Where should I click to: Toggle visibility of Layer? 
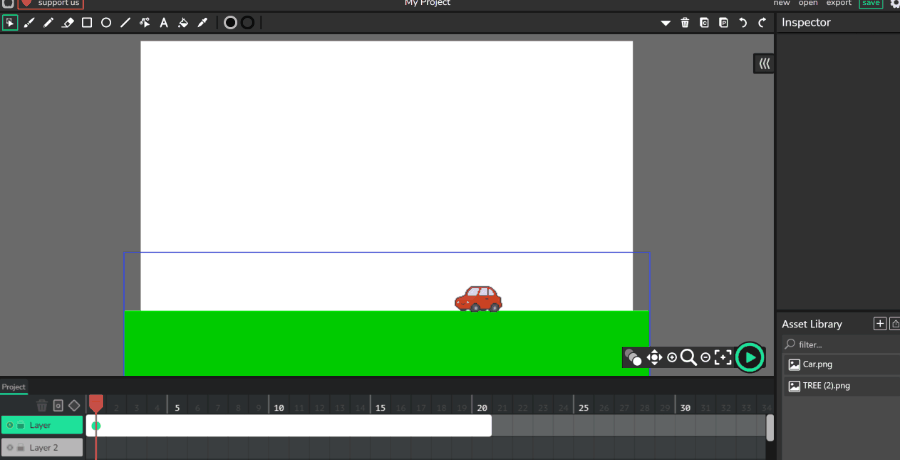10,426
